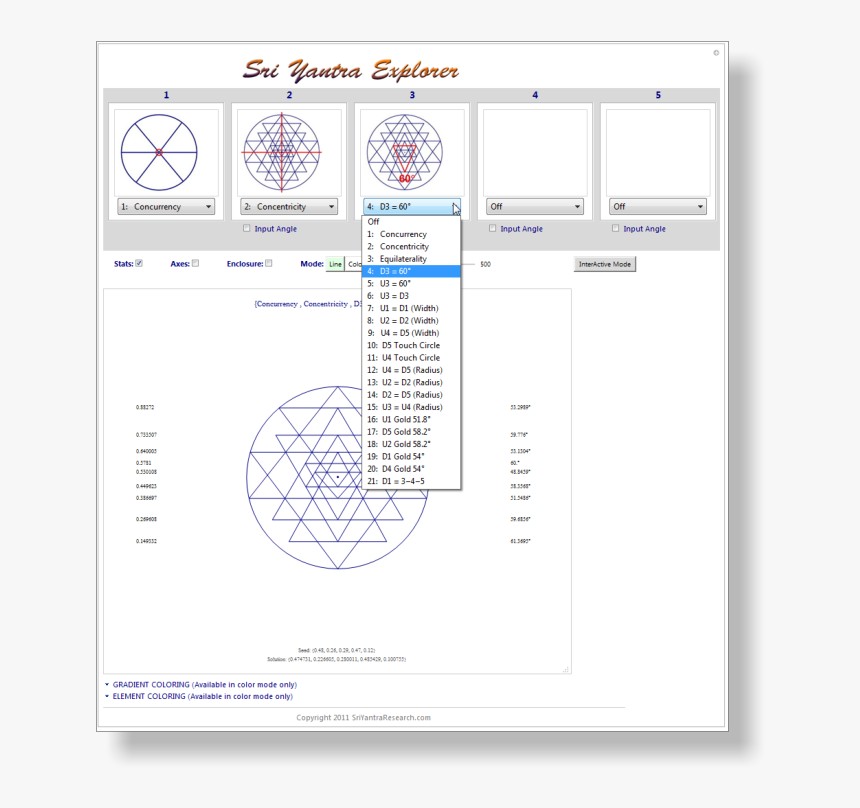This screenshot has height=808, width=860.
Task: Click the canvas resize grip handle
Action: coord(567,669)
